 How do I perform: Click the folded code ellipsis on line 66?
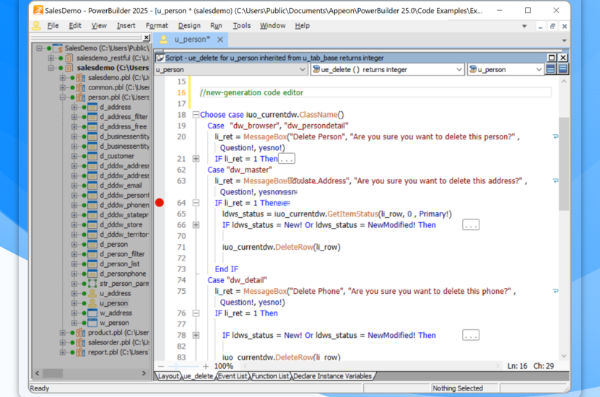click(470, 225)
